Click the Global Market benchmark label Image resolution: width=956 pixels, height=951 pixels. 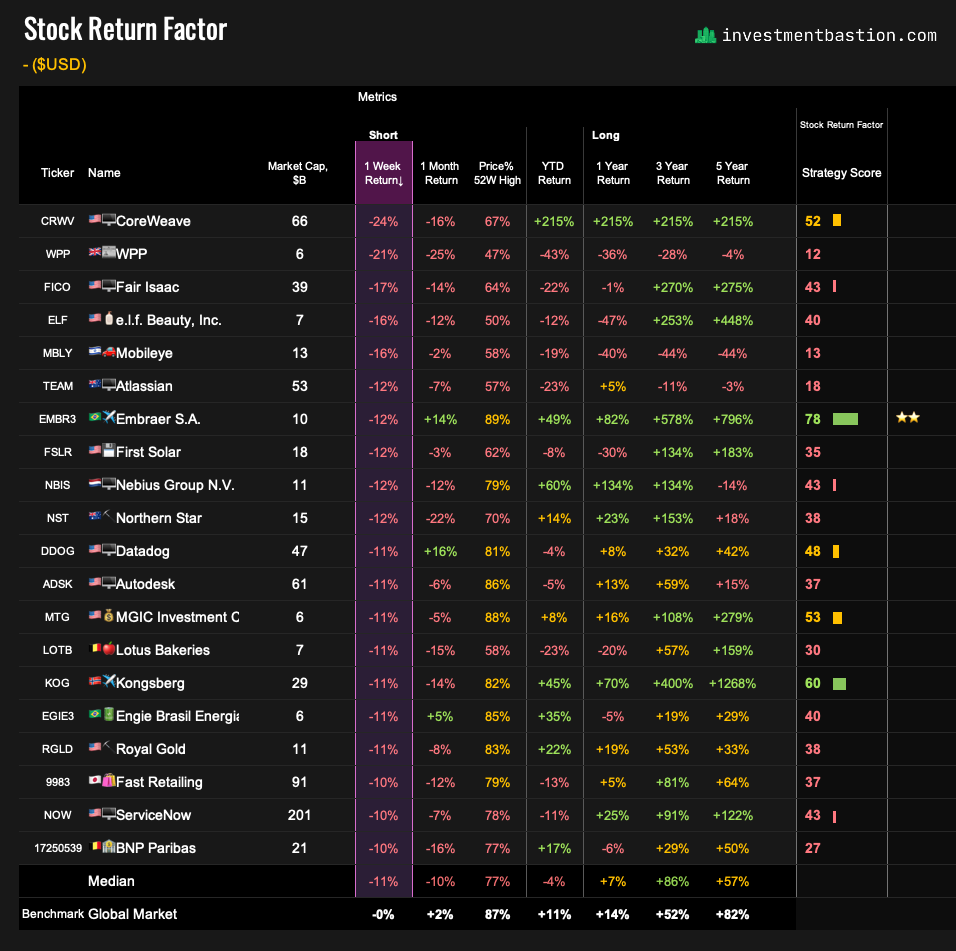point(132,914)
